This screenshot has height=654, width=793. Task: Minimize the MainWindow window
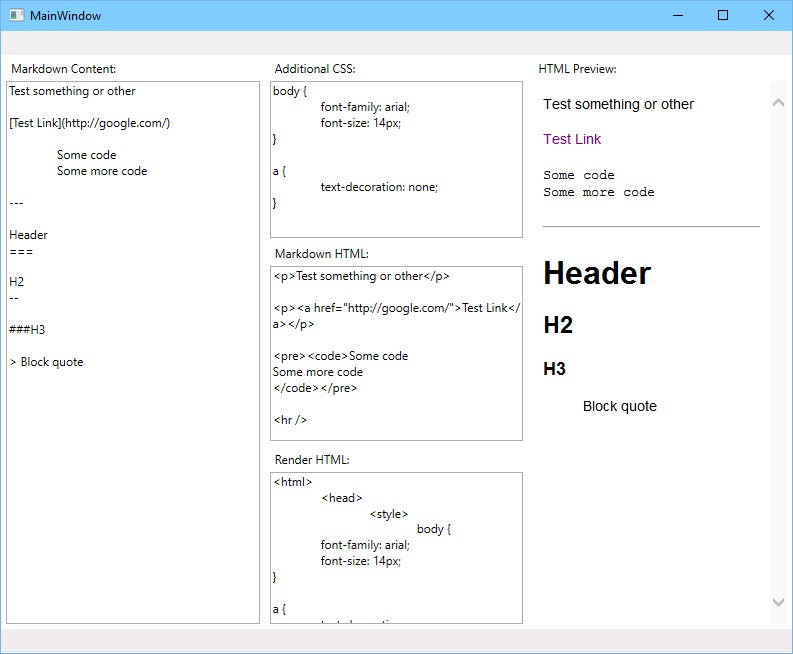pos(678,15)
